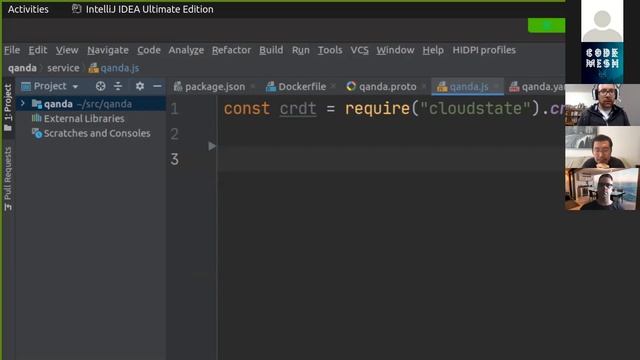The image size is (640, 360).
Task: Select the Code Mesh logo video tile
Action: 602,63
